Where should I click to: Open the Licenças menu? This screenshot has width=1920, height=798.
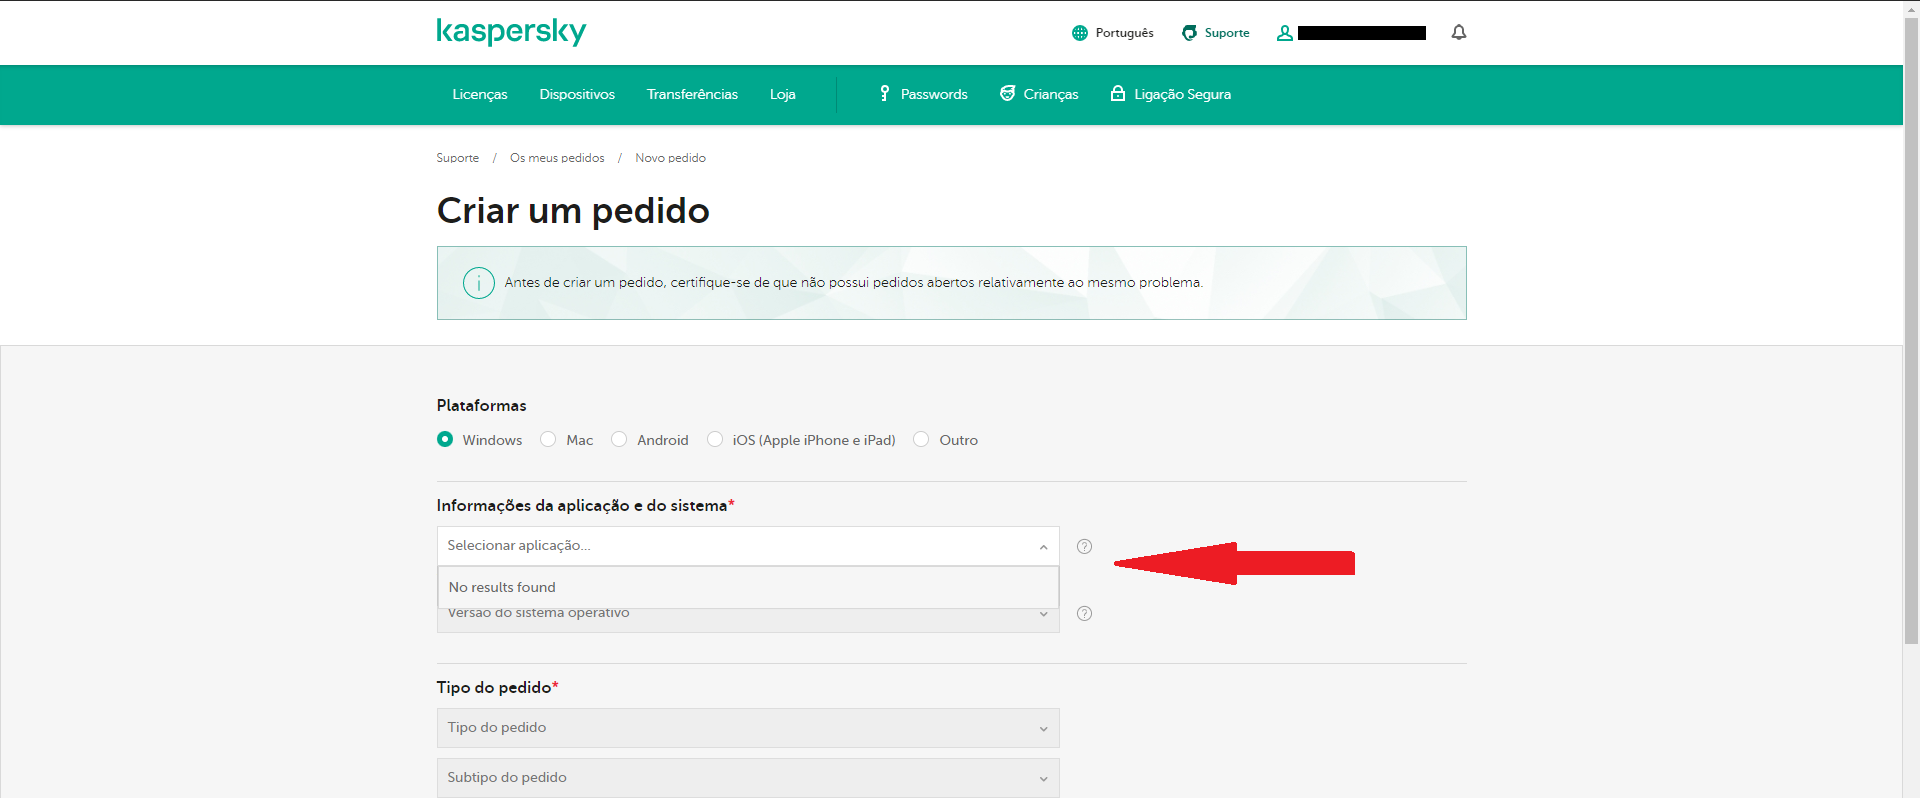click(480, 94)
